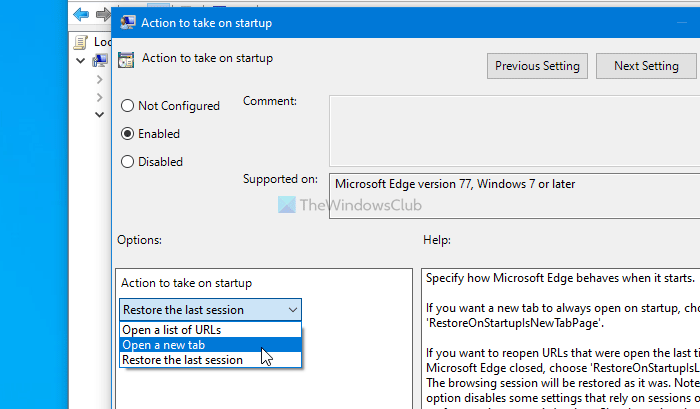Select the Local policy scroll icon in tree
The height and width of the screenshot is (409, 700).
[x=82, y=42]
